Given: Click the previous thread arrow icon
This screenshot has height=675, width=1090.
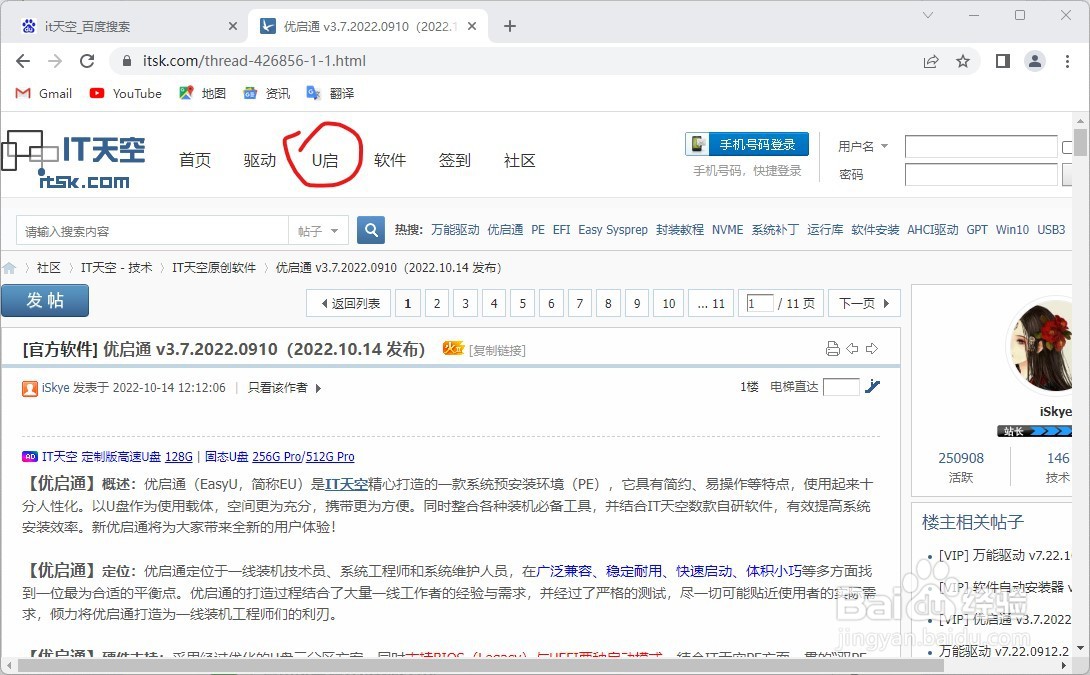Looking at the screenshot, I should (852, 348).
